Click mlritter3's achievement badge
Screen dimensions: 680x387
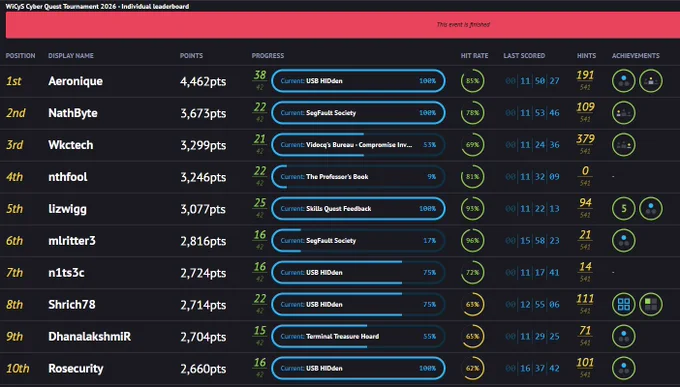(624, 240)
